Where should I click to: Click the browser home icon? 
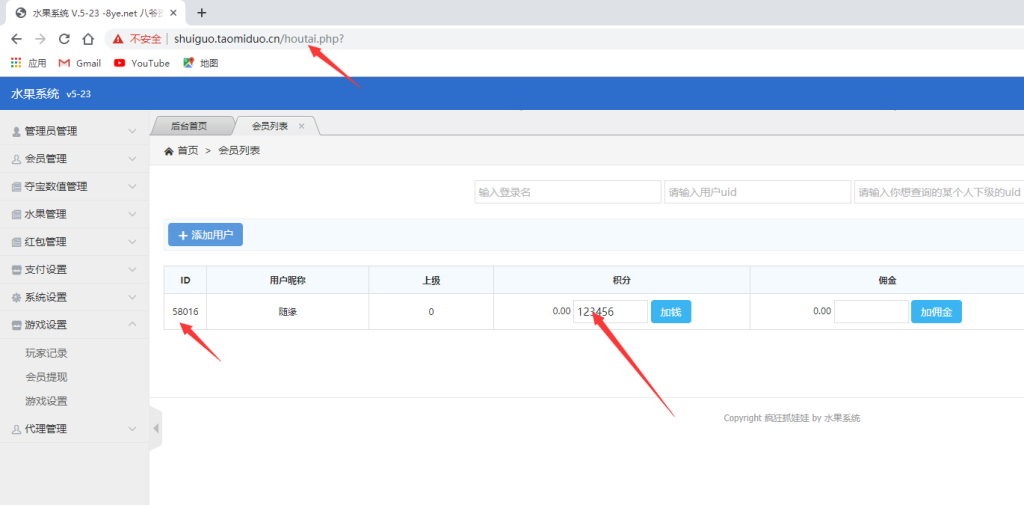click(88, 39)
